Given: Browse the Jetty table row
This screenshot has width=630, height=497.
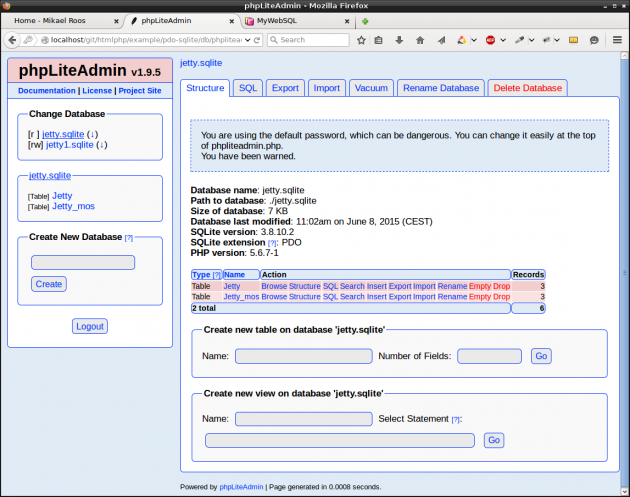Looking at the screenshot, I should click(x=274, y=286).
